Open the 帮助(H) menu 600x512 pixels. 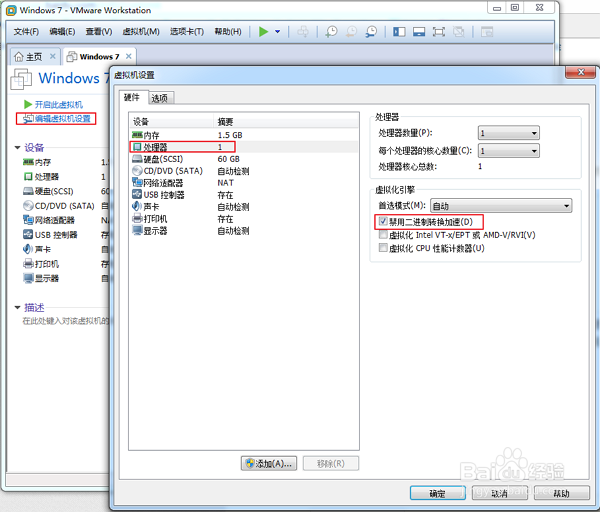(228, 32)
